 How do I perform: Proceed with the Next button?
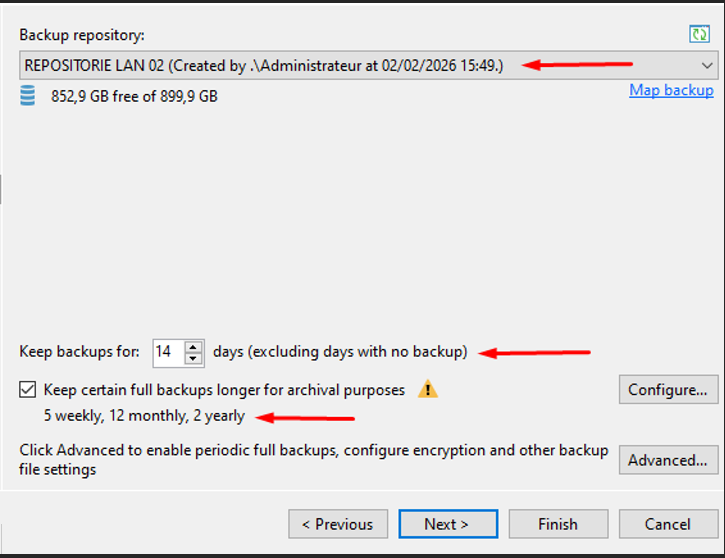(446, 524)
